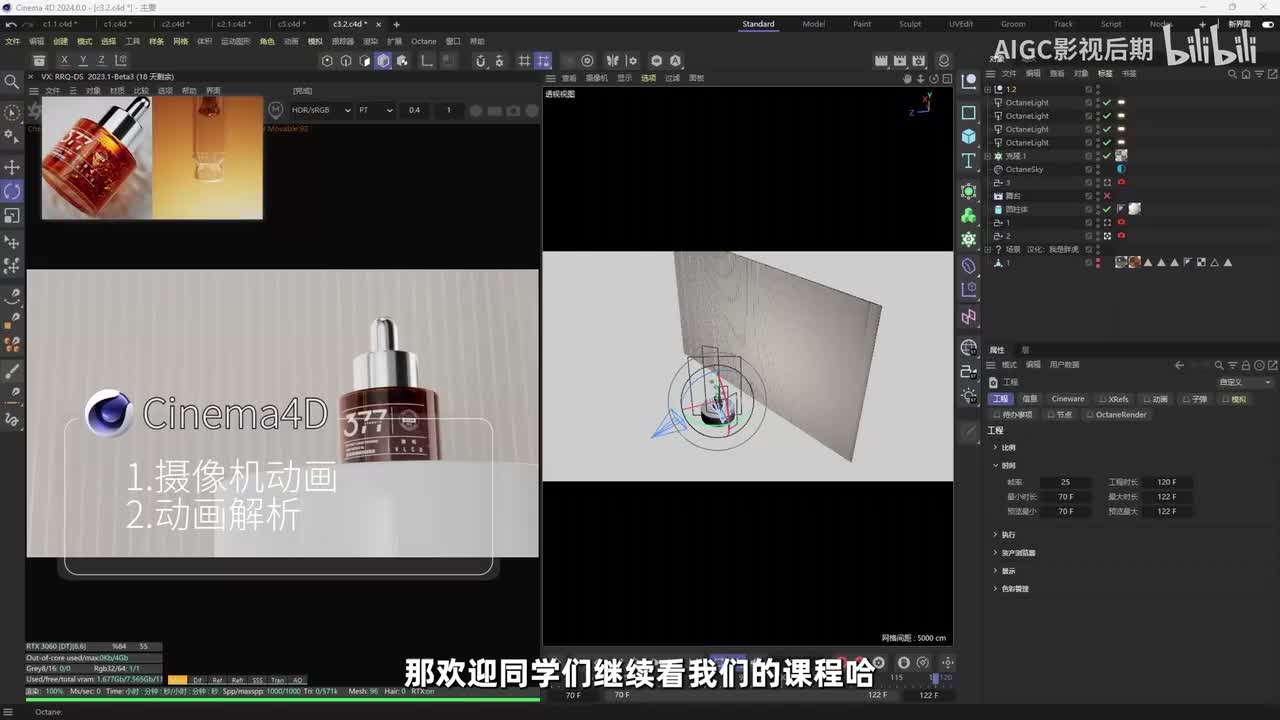The height and width of the screenshot is (720, 1280).
Task: Click the camera icon in right toolbar
Action: (968, 372)
